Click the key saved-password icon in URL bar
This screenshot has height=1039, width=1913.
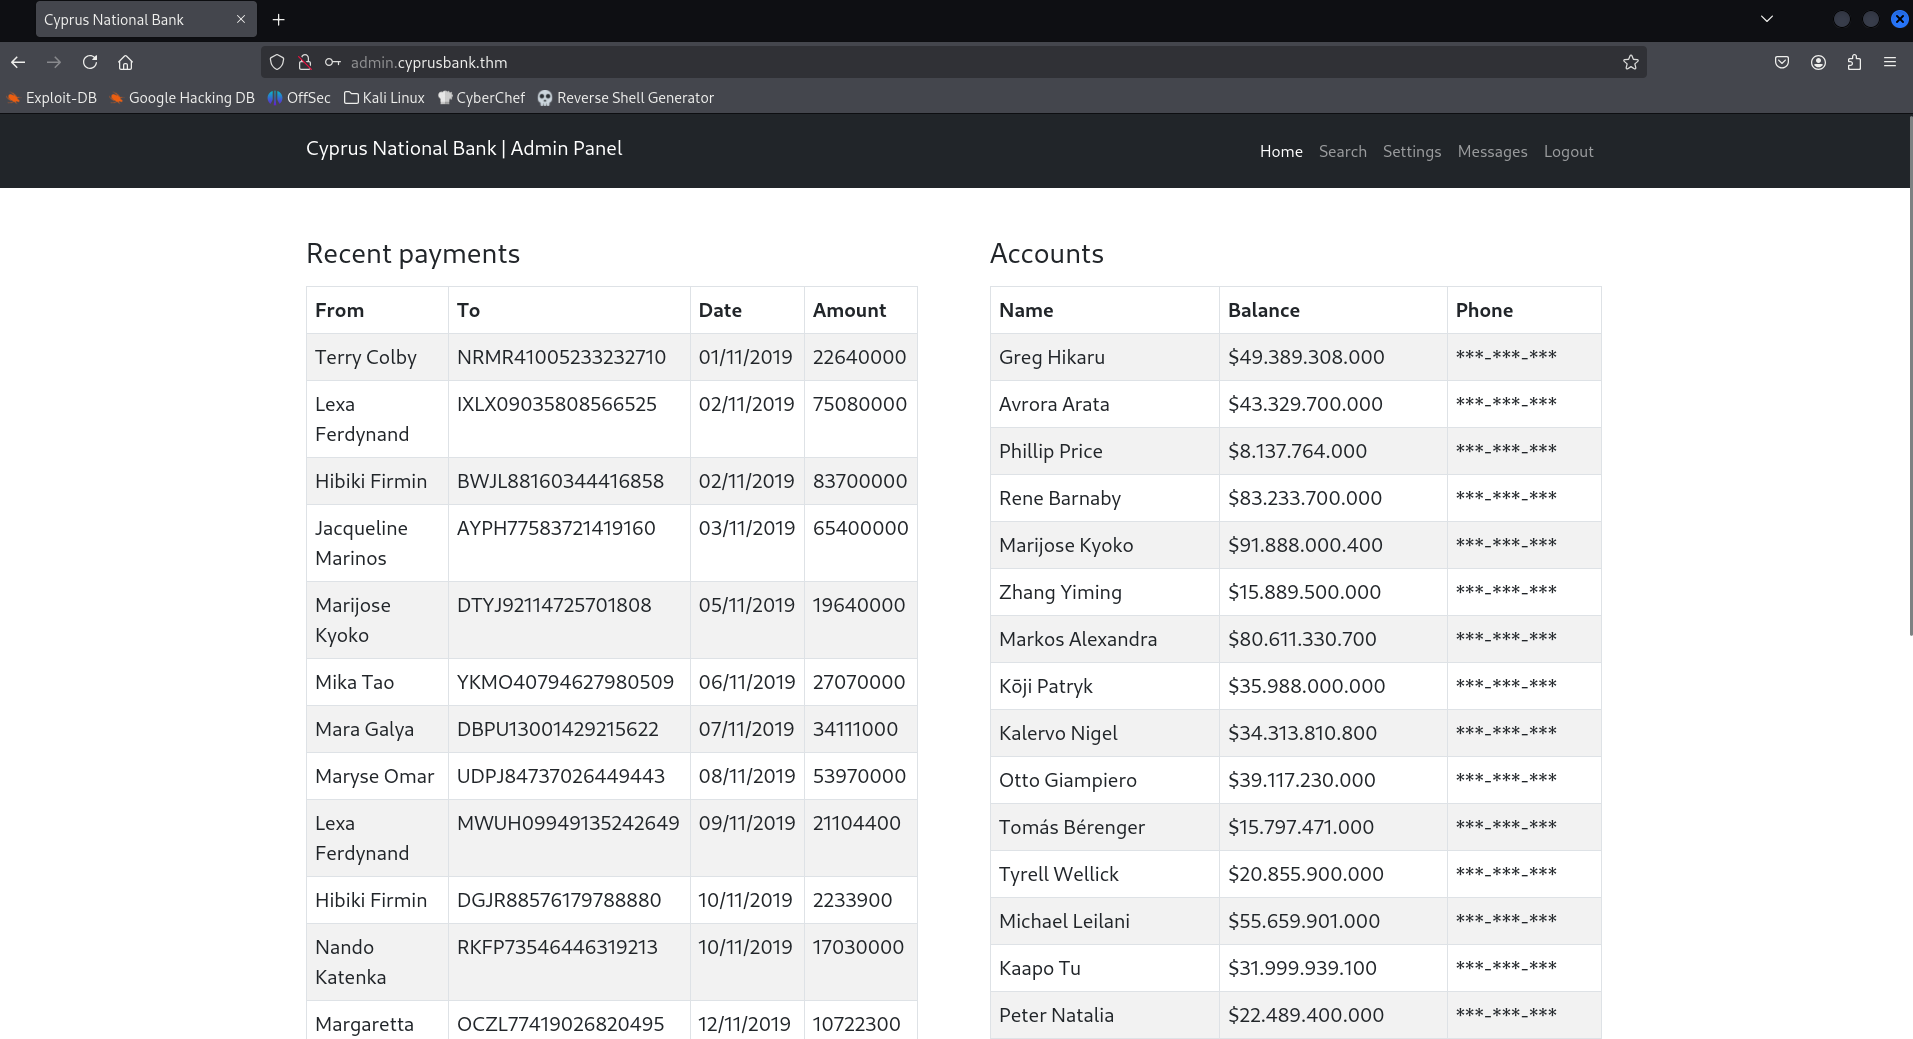click(333, 62)
